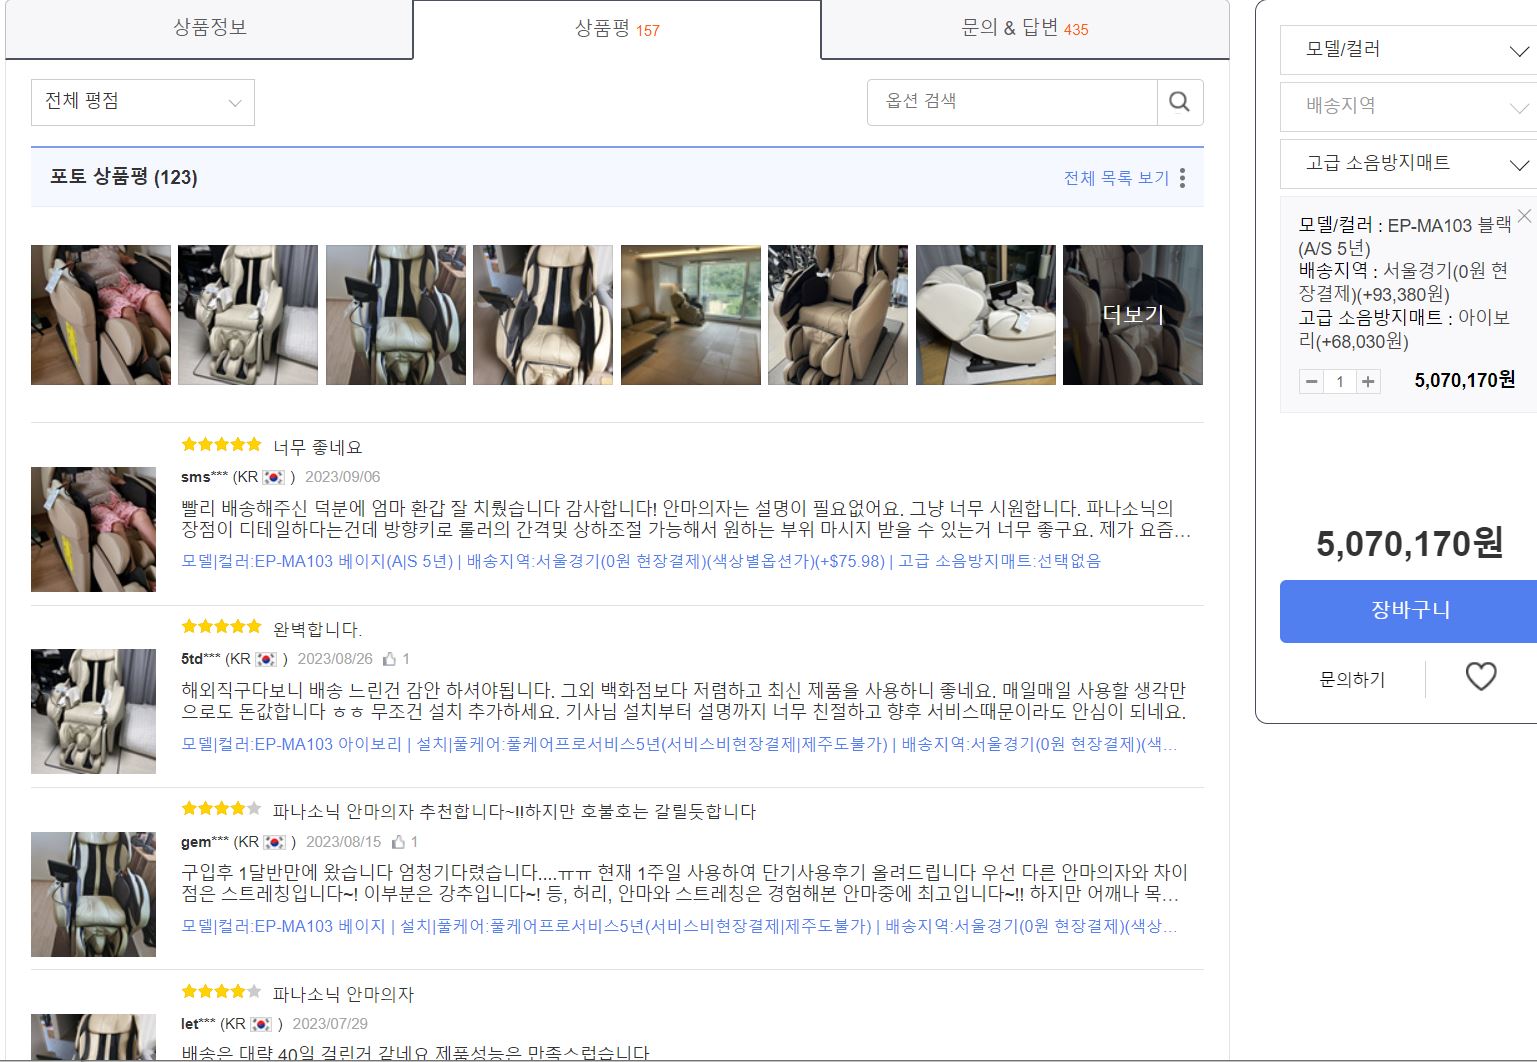Open third photo thumbnail of striped chair

point(396,315)
